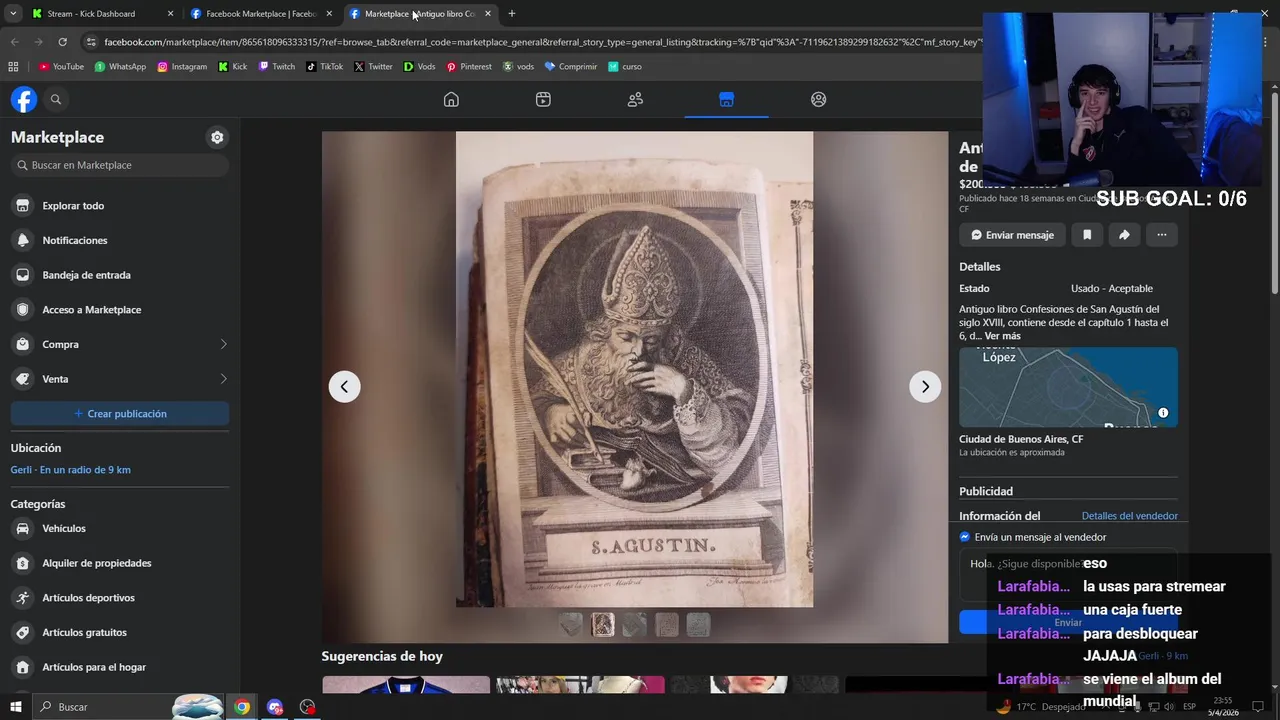Click Enviar mensaje button
The width and height of the screenshot is (1280, 720).
click(x=1012, y=235)
